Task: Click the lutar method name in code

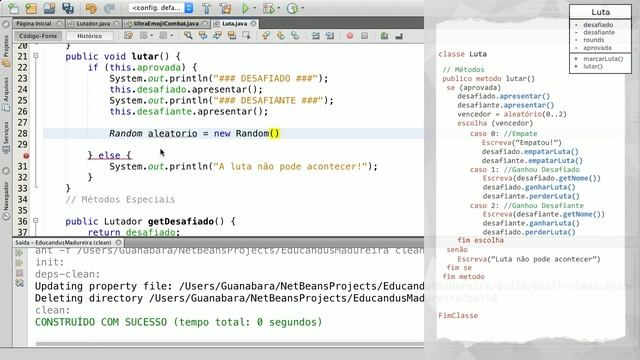Action: 144,56
